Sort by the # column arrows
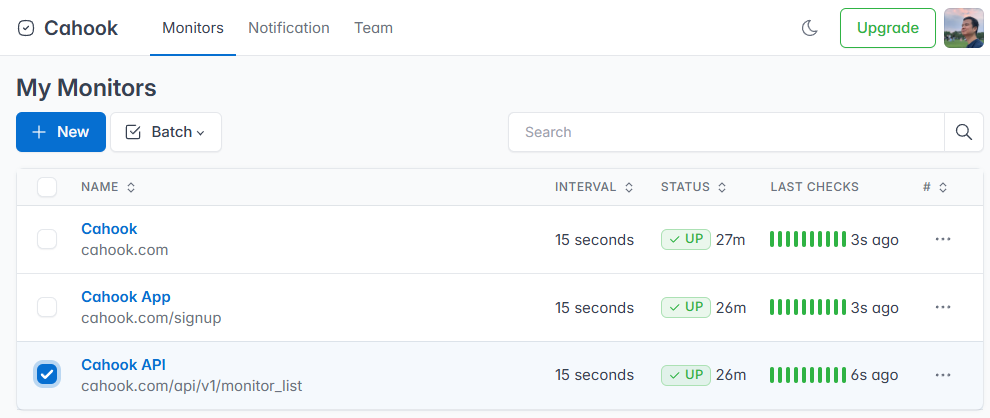This screenshot has height=418, width=990. (943, 188)
